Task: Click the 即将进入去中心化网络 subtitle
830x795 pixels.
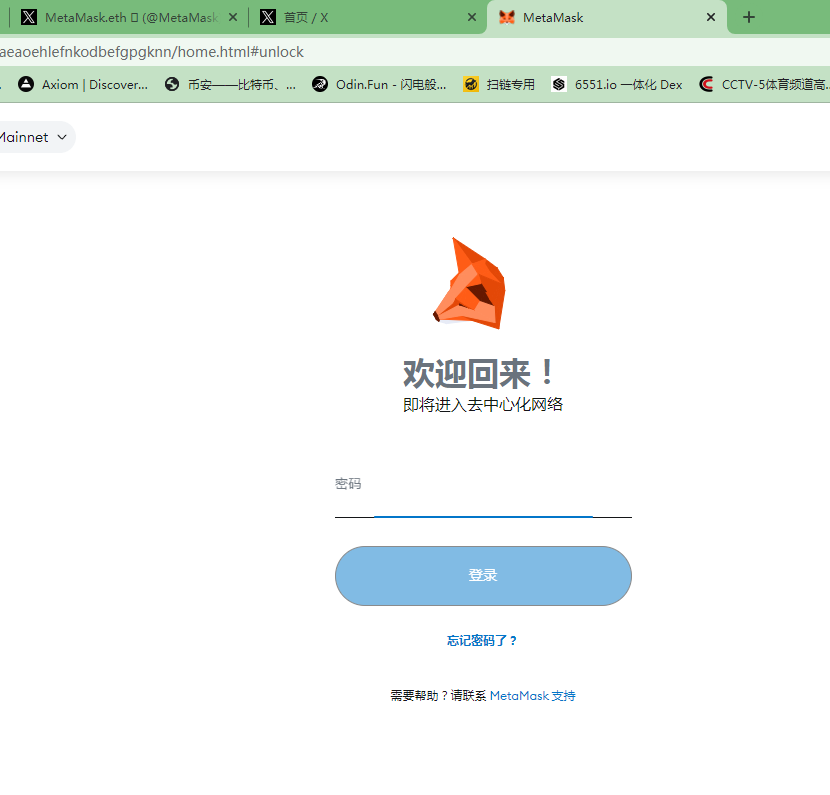Action: point(483,405)
